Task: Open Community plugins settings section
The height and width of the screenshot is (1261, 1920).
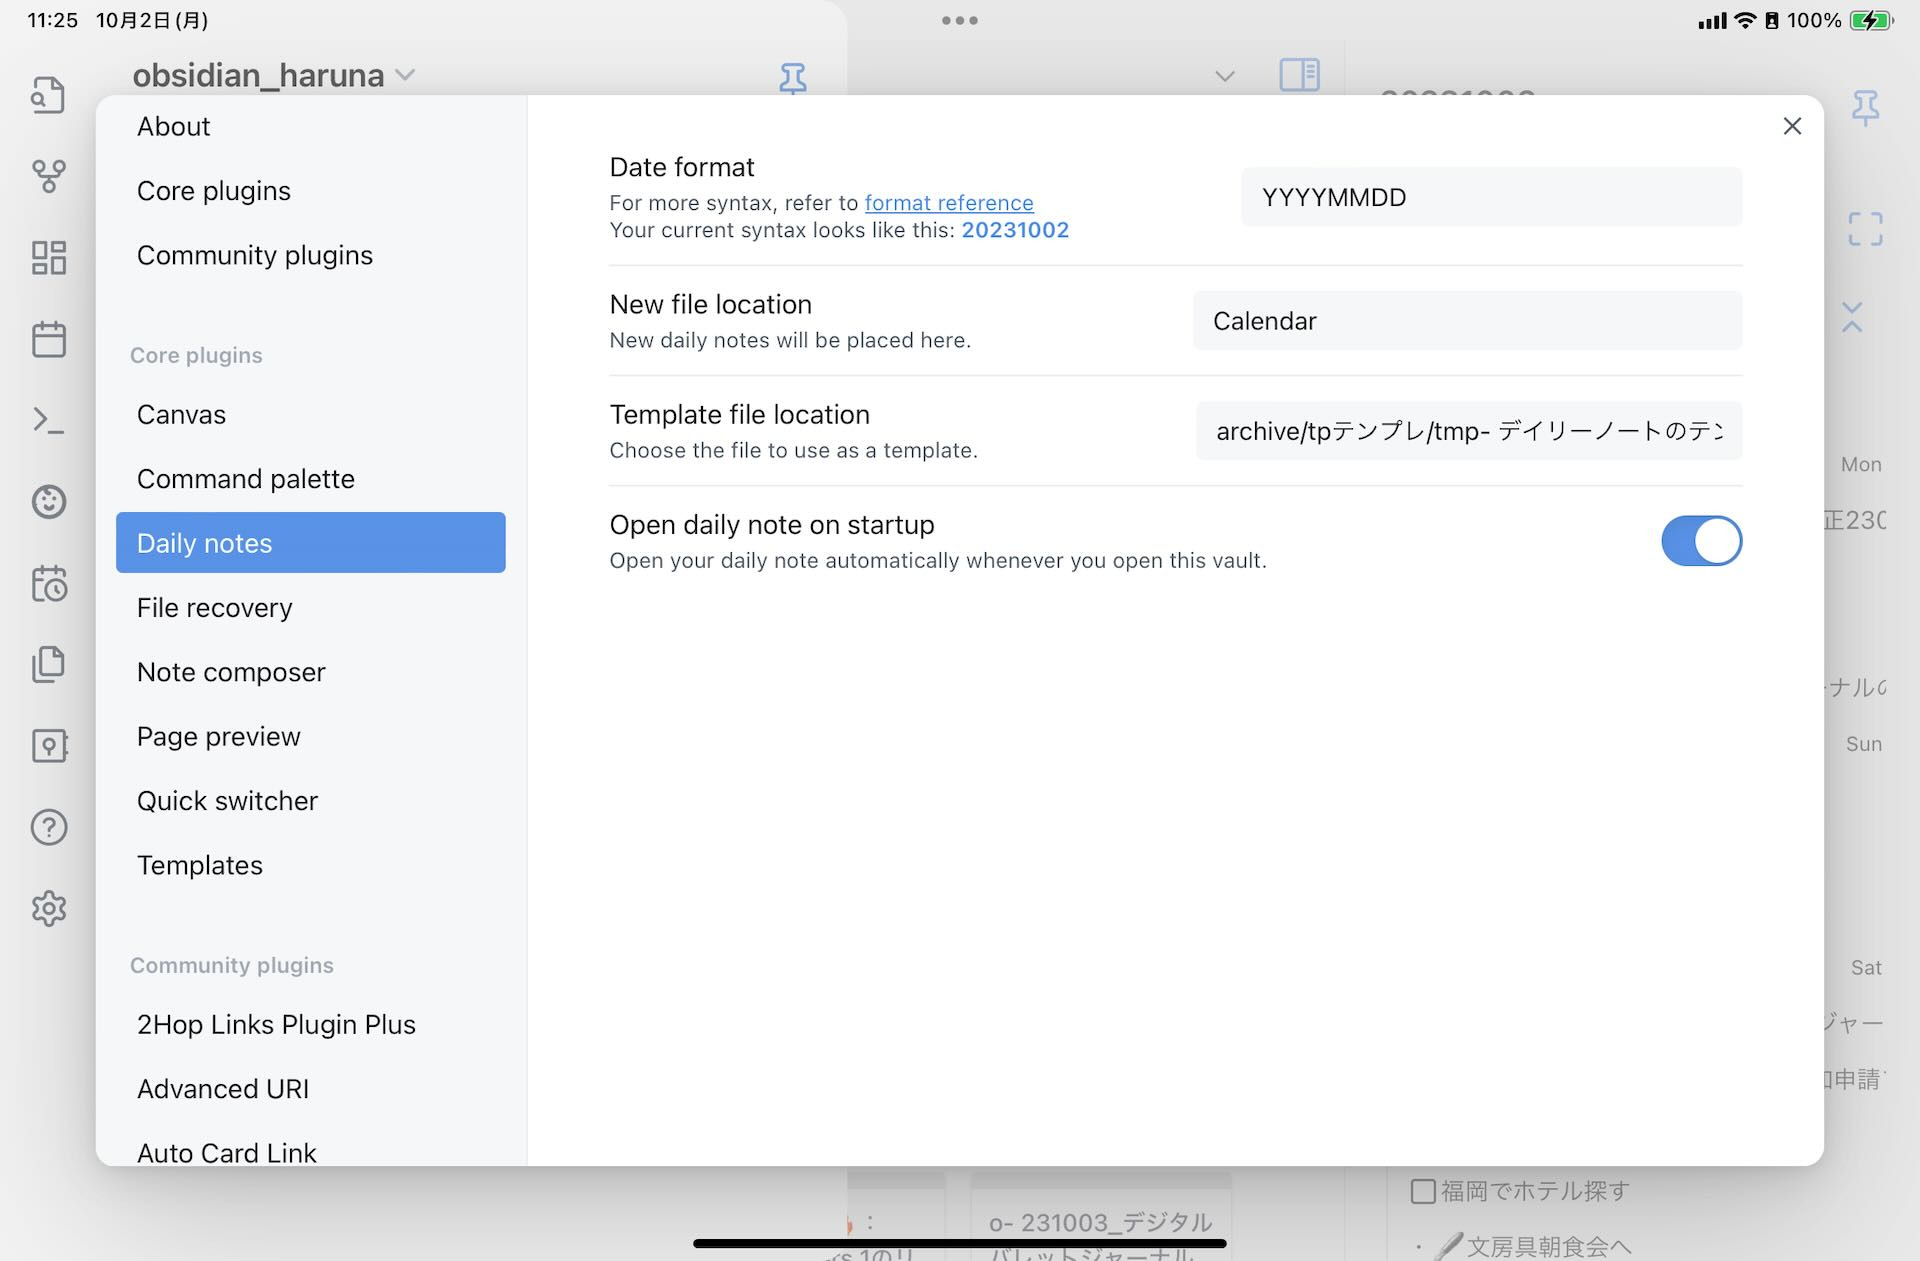Action: [255, 255]
